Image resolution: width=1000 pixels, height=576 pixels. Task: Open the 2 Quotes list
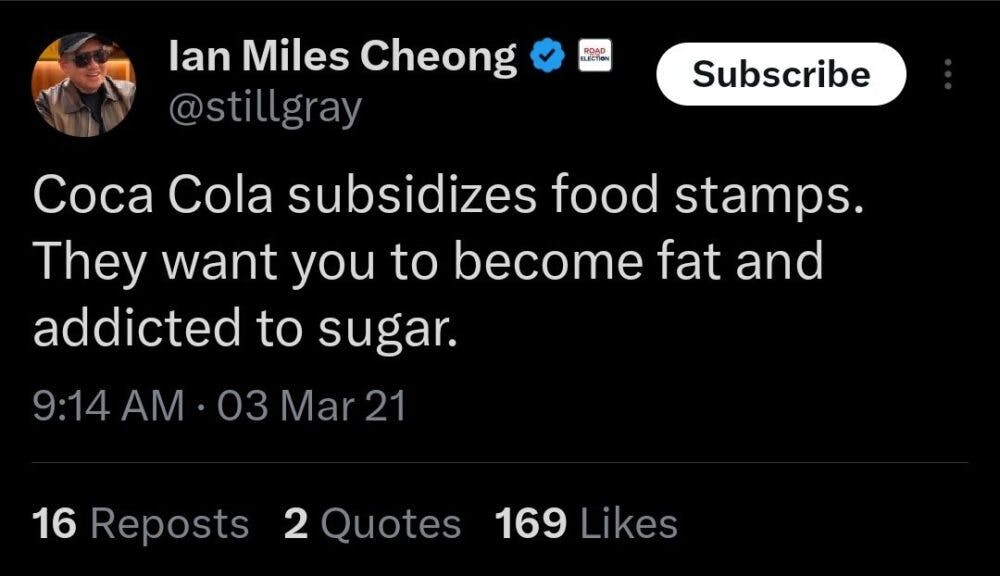tap(372, 524)
